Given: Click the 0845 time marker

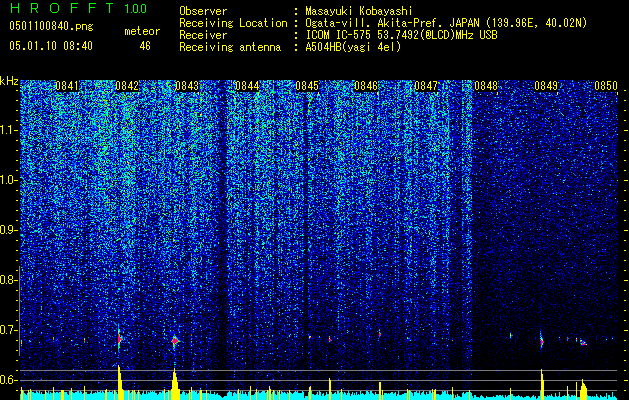Looking at the screenshot, I should pos(307,86).
